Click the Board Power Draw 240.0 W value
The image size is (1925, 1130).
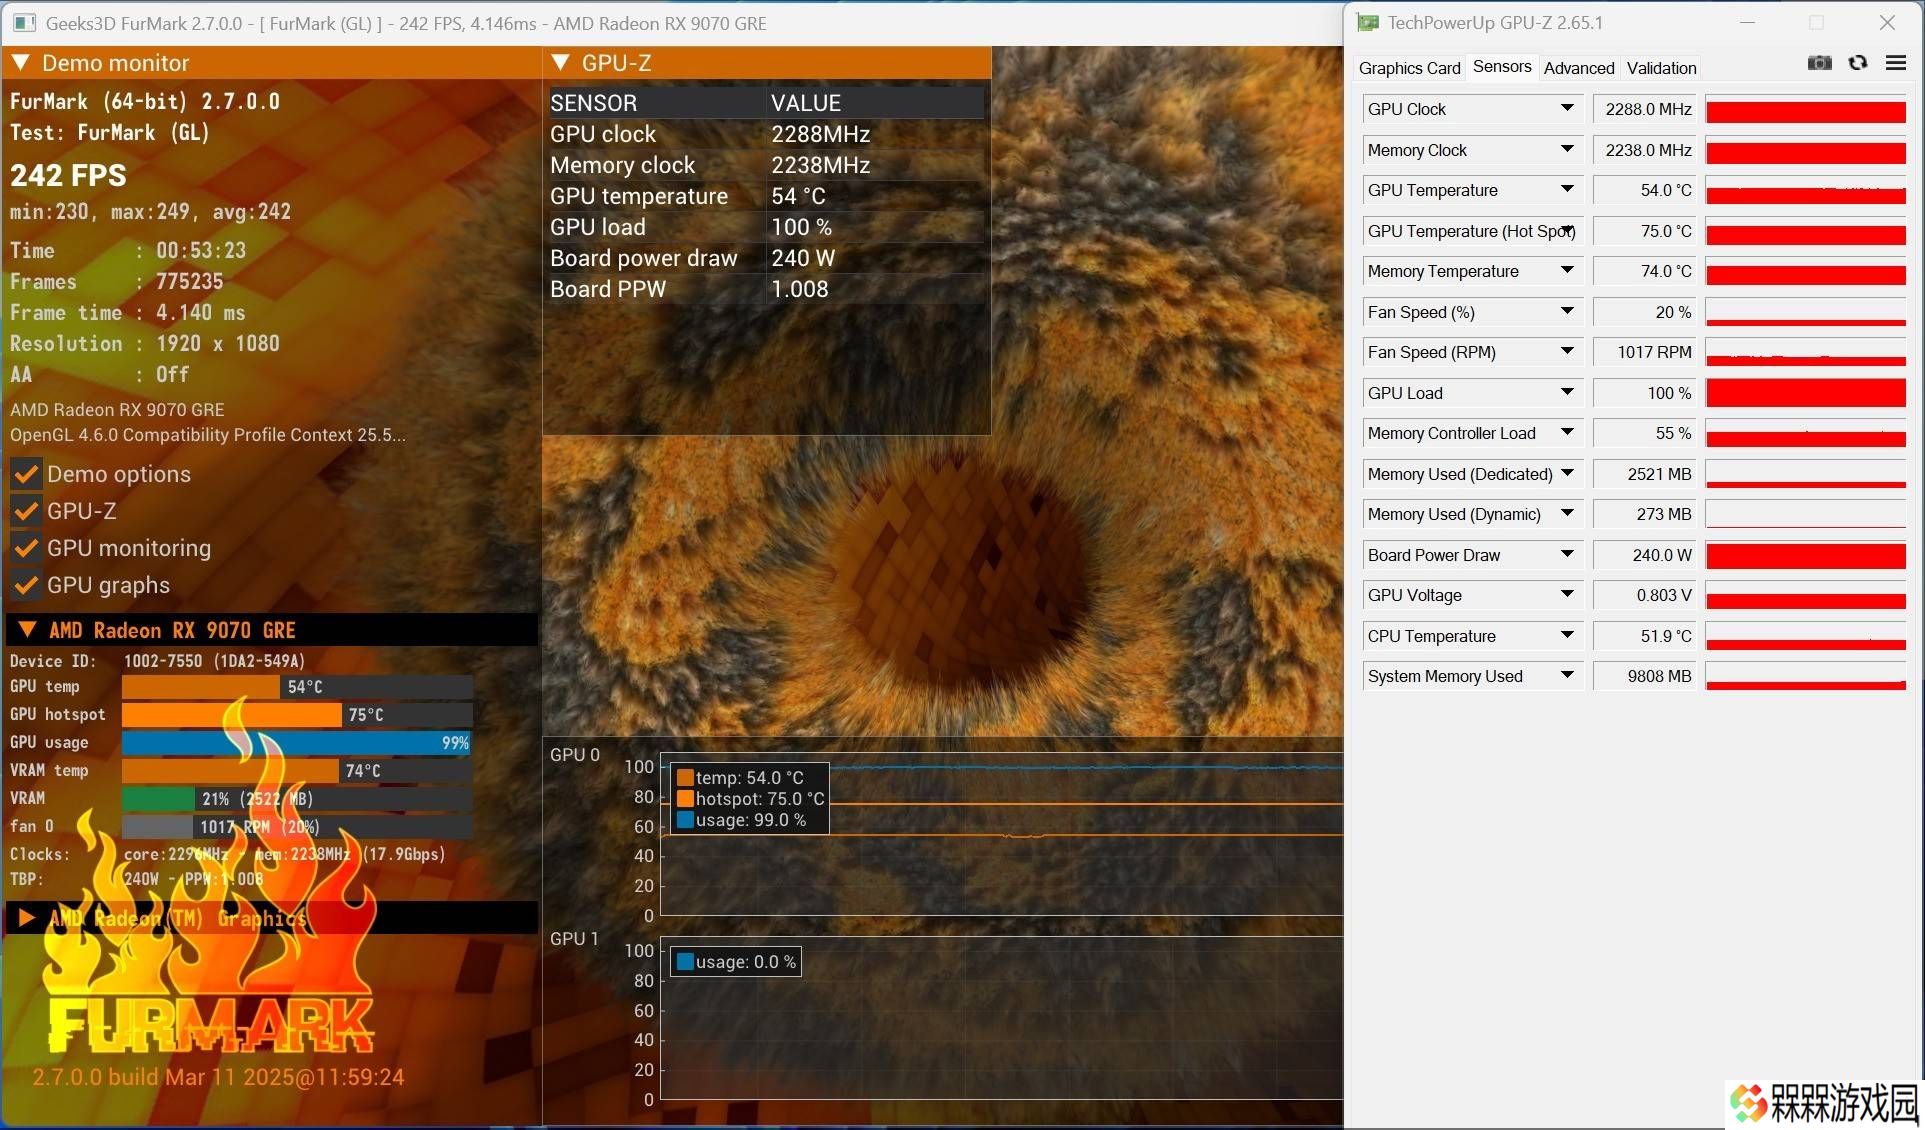pos(1645,555)
